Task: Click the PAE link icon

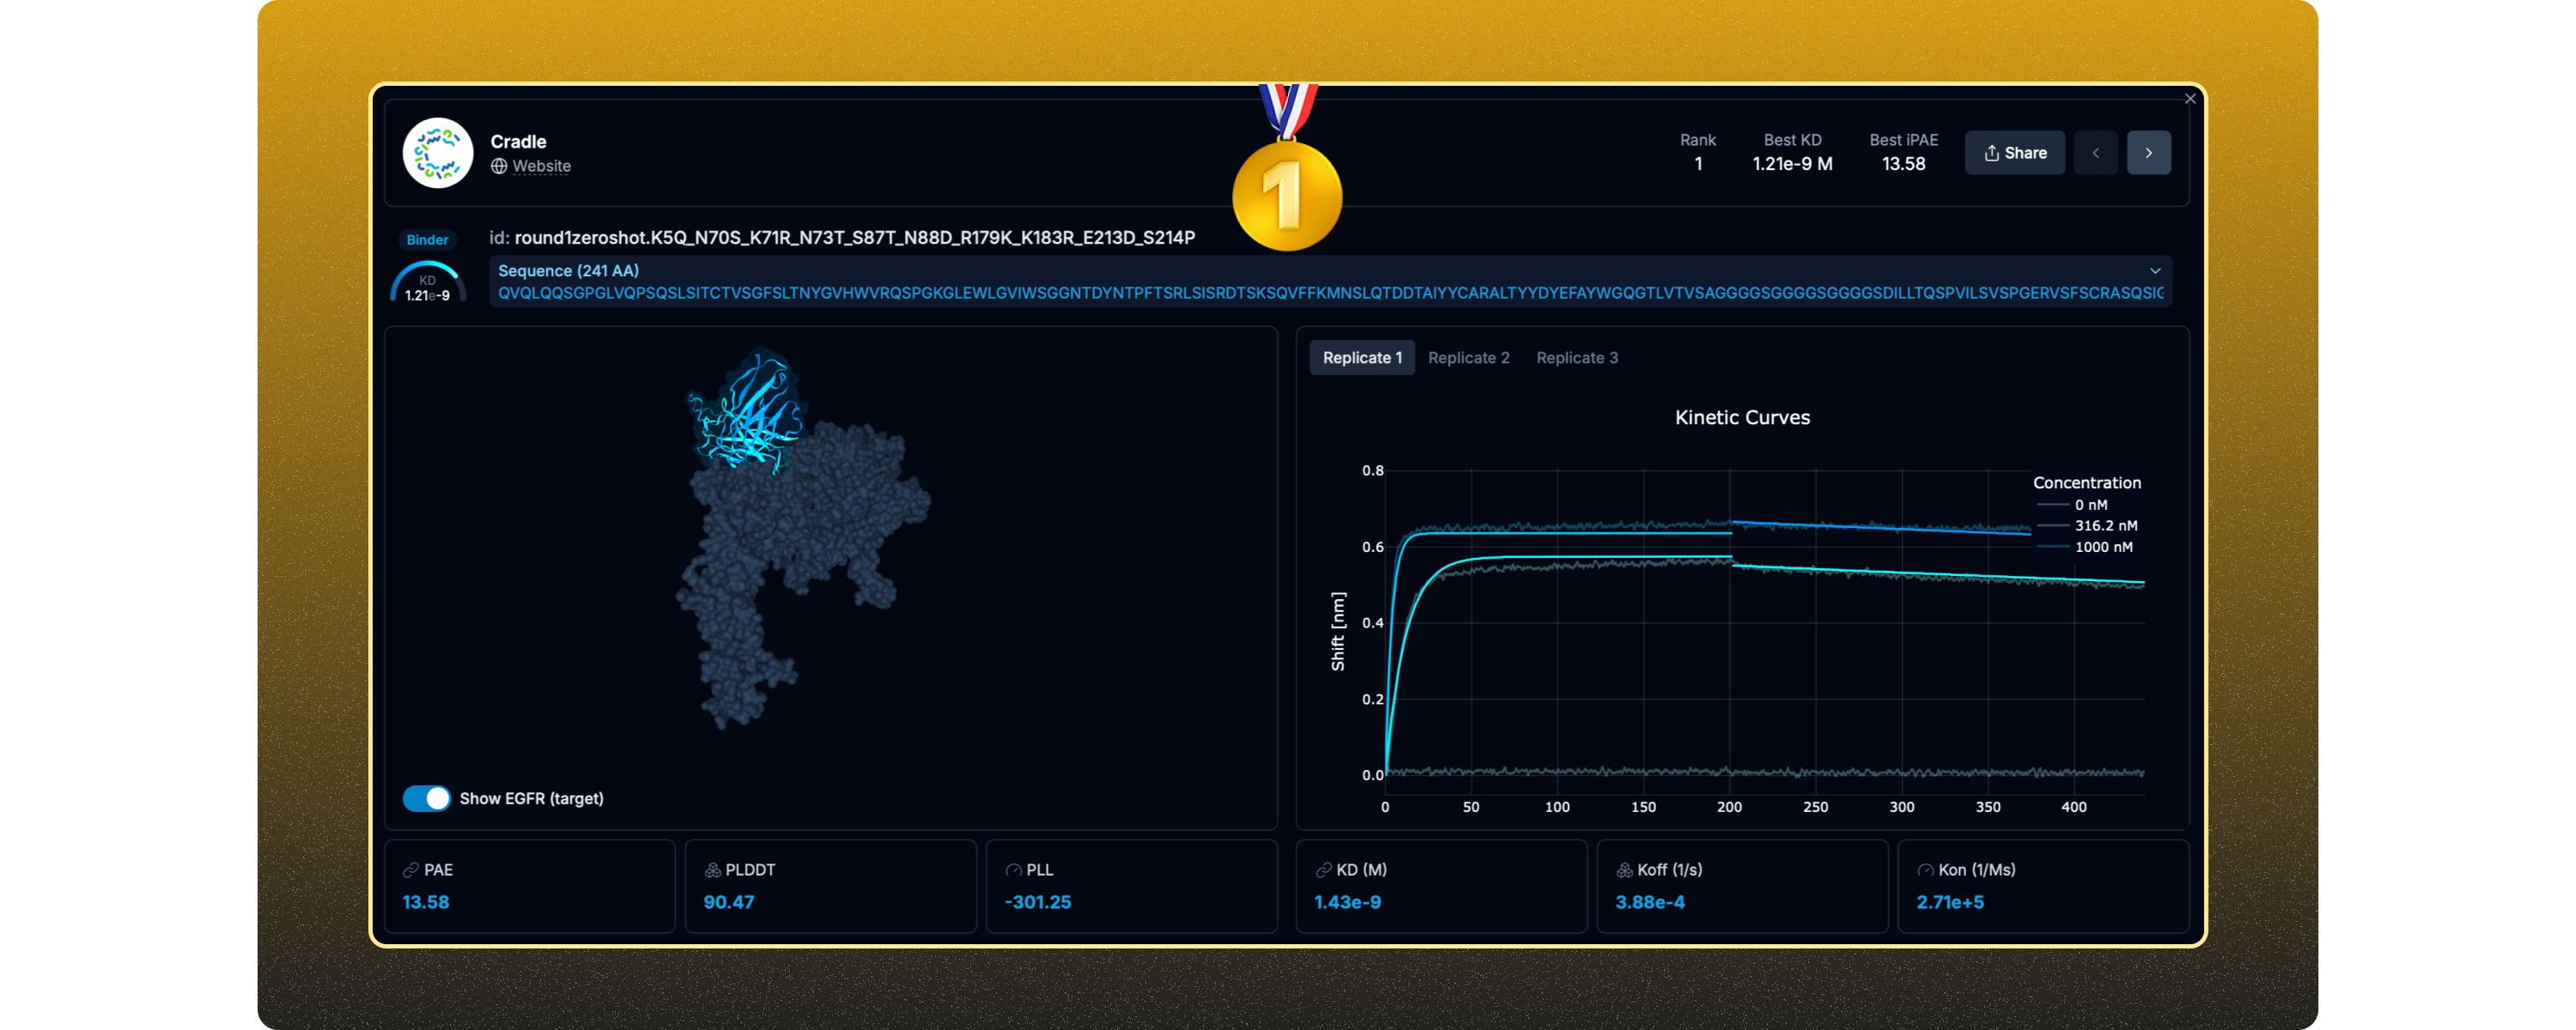Action: (x=411, y=870)
